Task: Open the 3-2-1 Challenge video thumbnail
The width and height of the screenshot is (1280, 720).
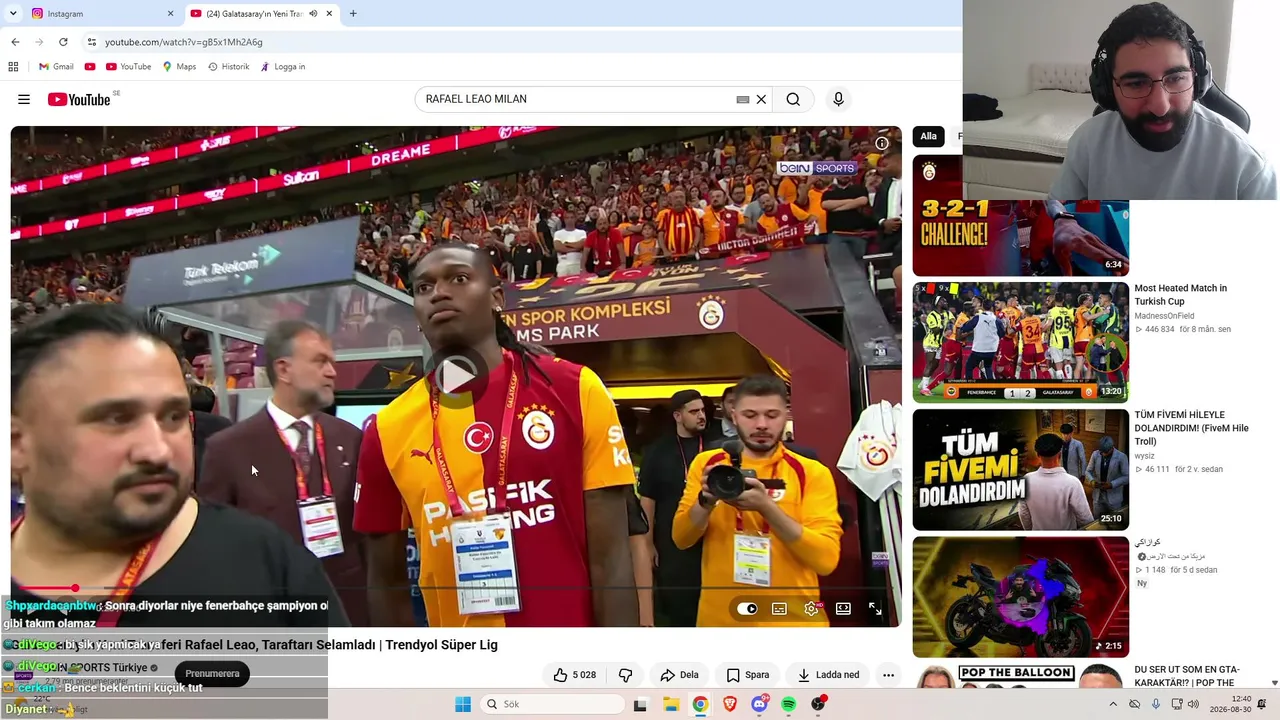Action: coord(1020,215)
